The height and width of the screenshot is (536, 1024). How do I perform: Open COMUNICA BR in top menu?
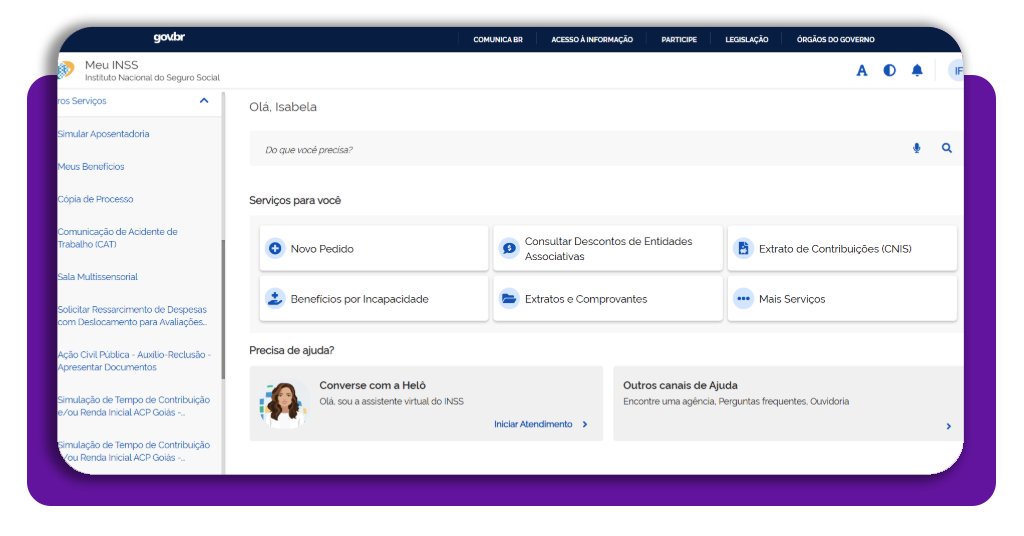(498, 40)
